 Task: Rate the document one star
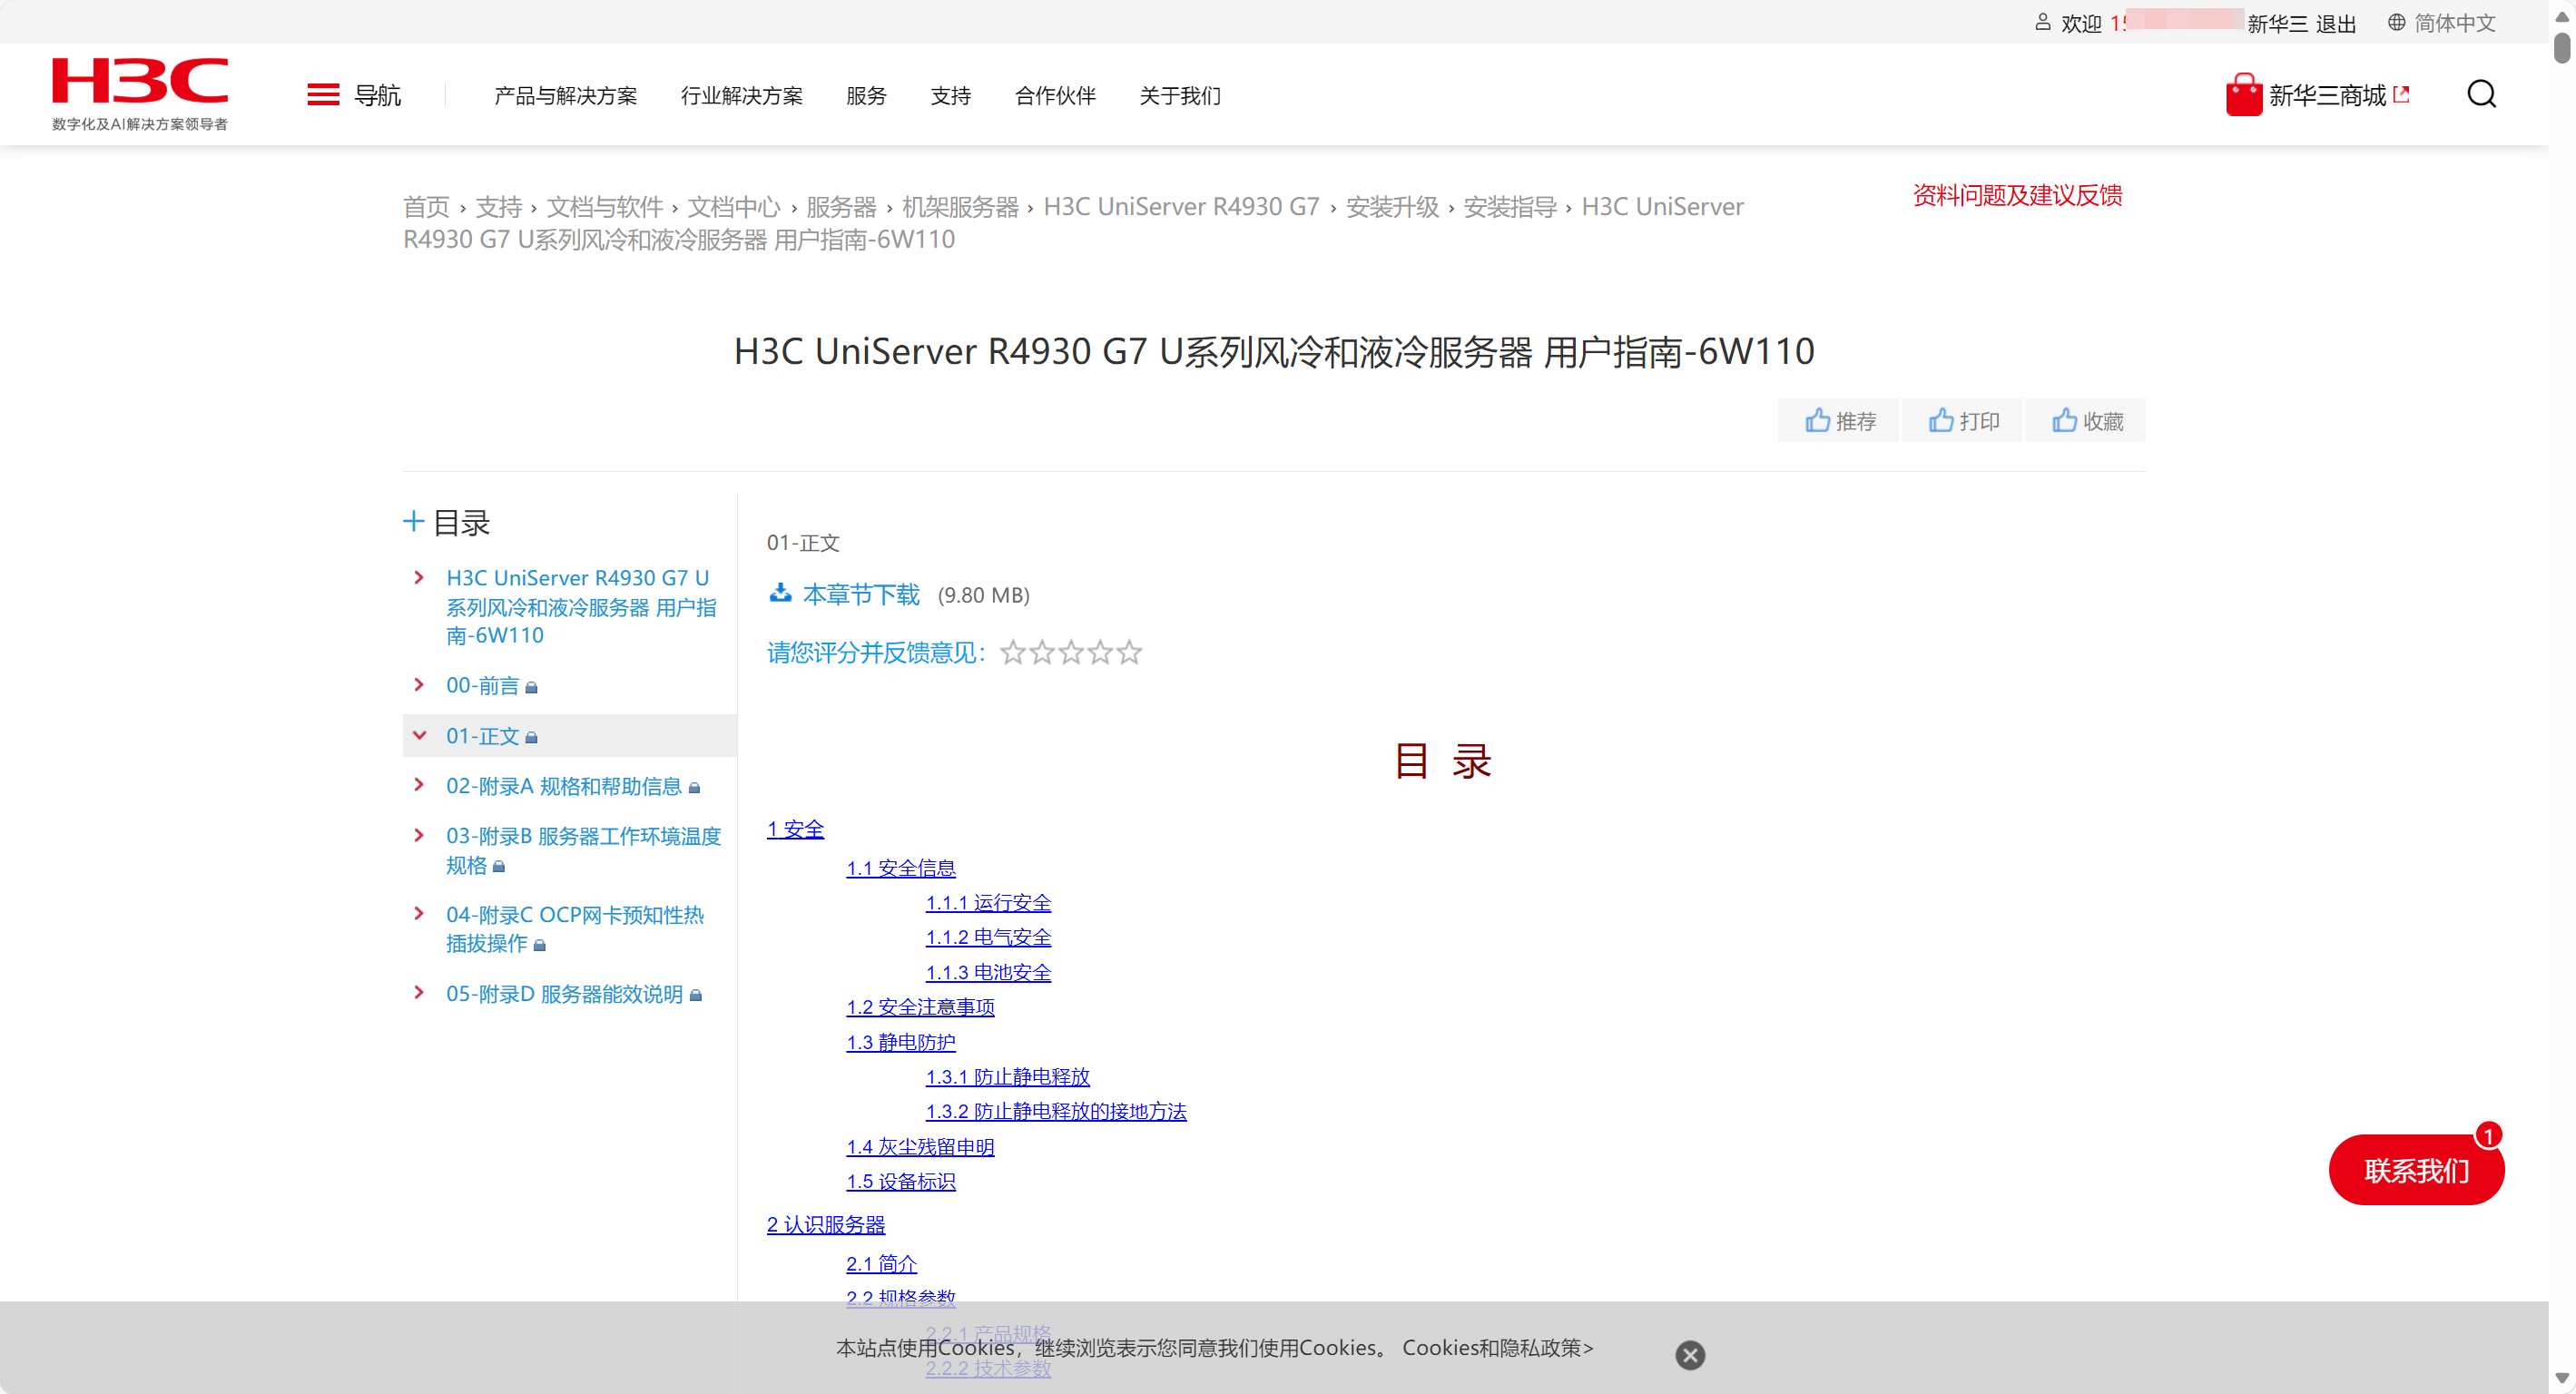[x=1012, y=653]
